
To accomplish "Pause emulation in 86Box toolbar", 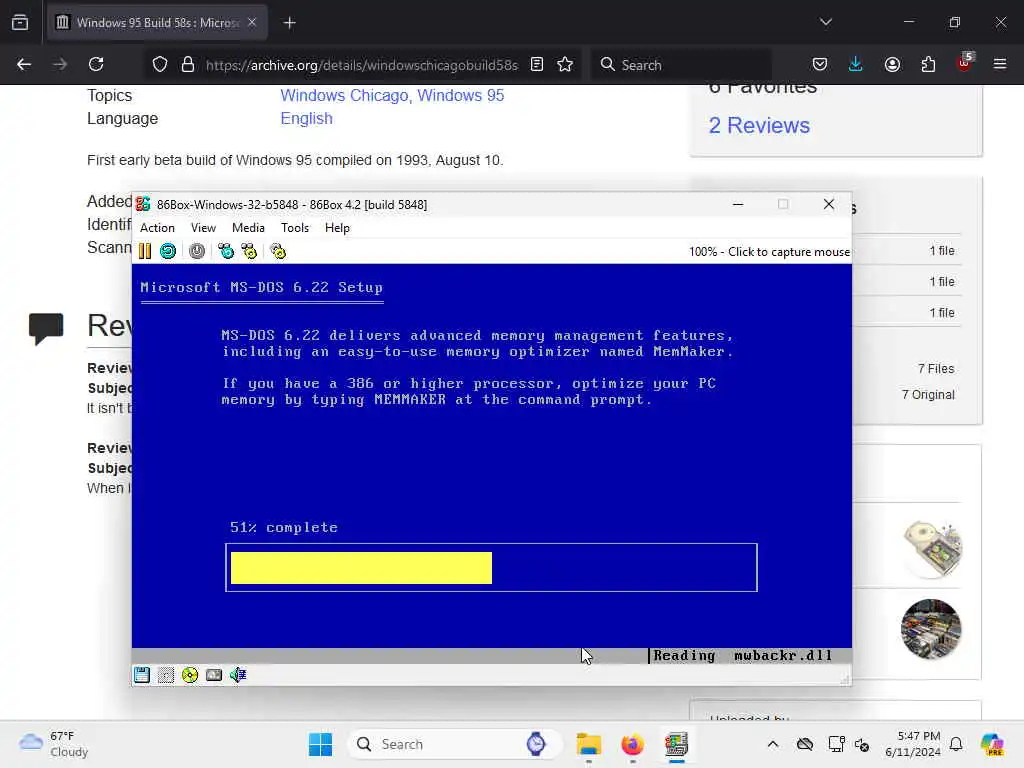I will [145, 251].
